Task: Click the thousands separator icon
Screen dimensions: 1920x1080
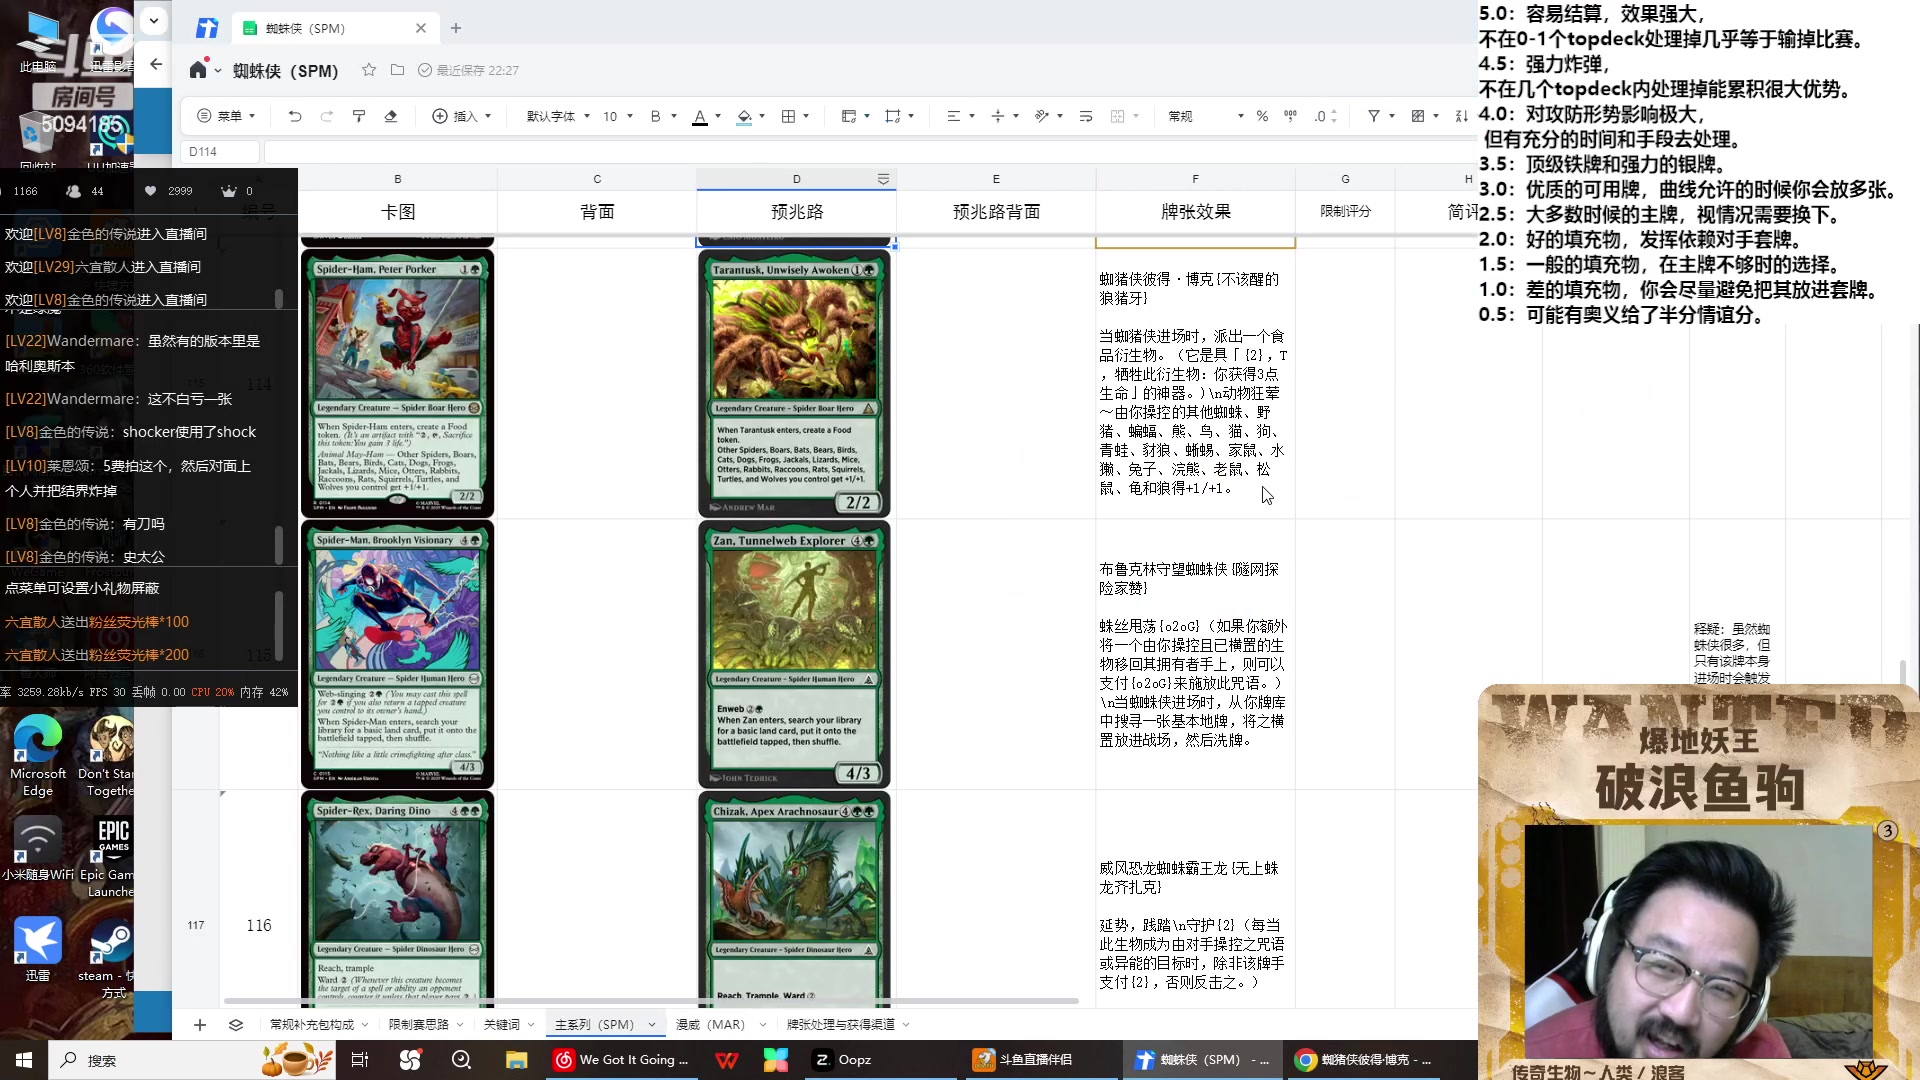Action: (x=1290, y=116)
